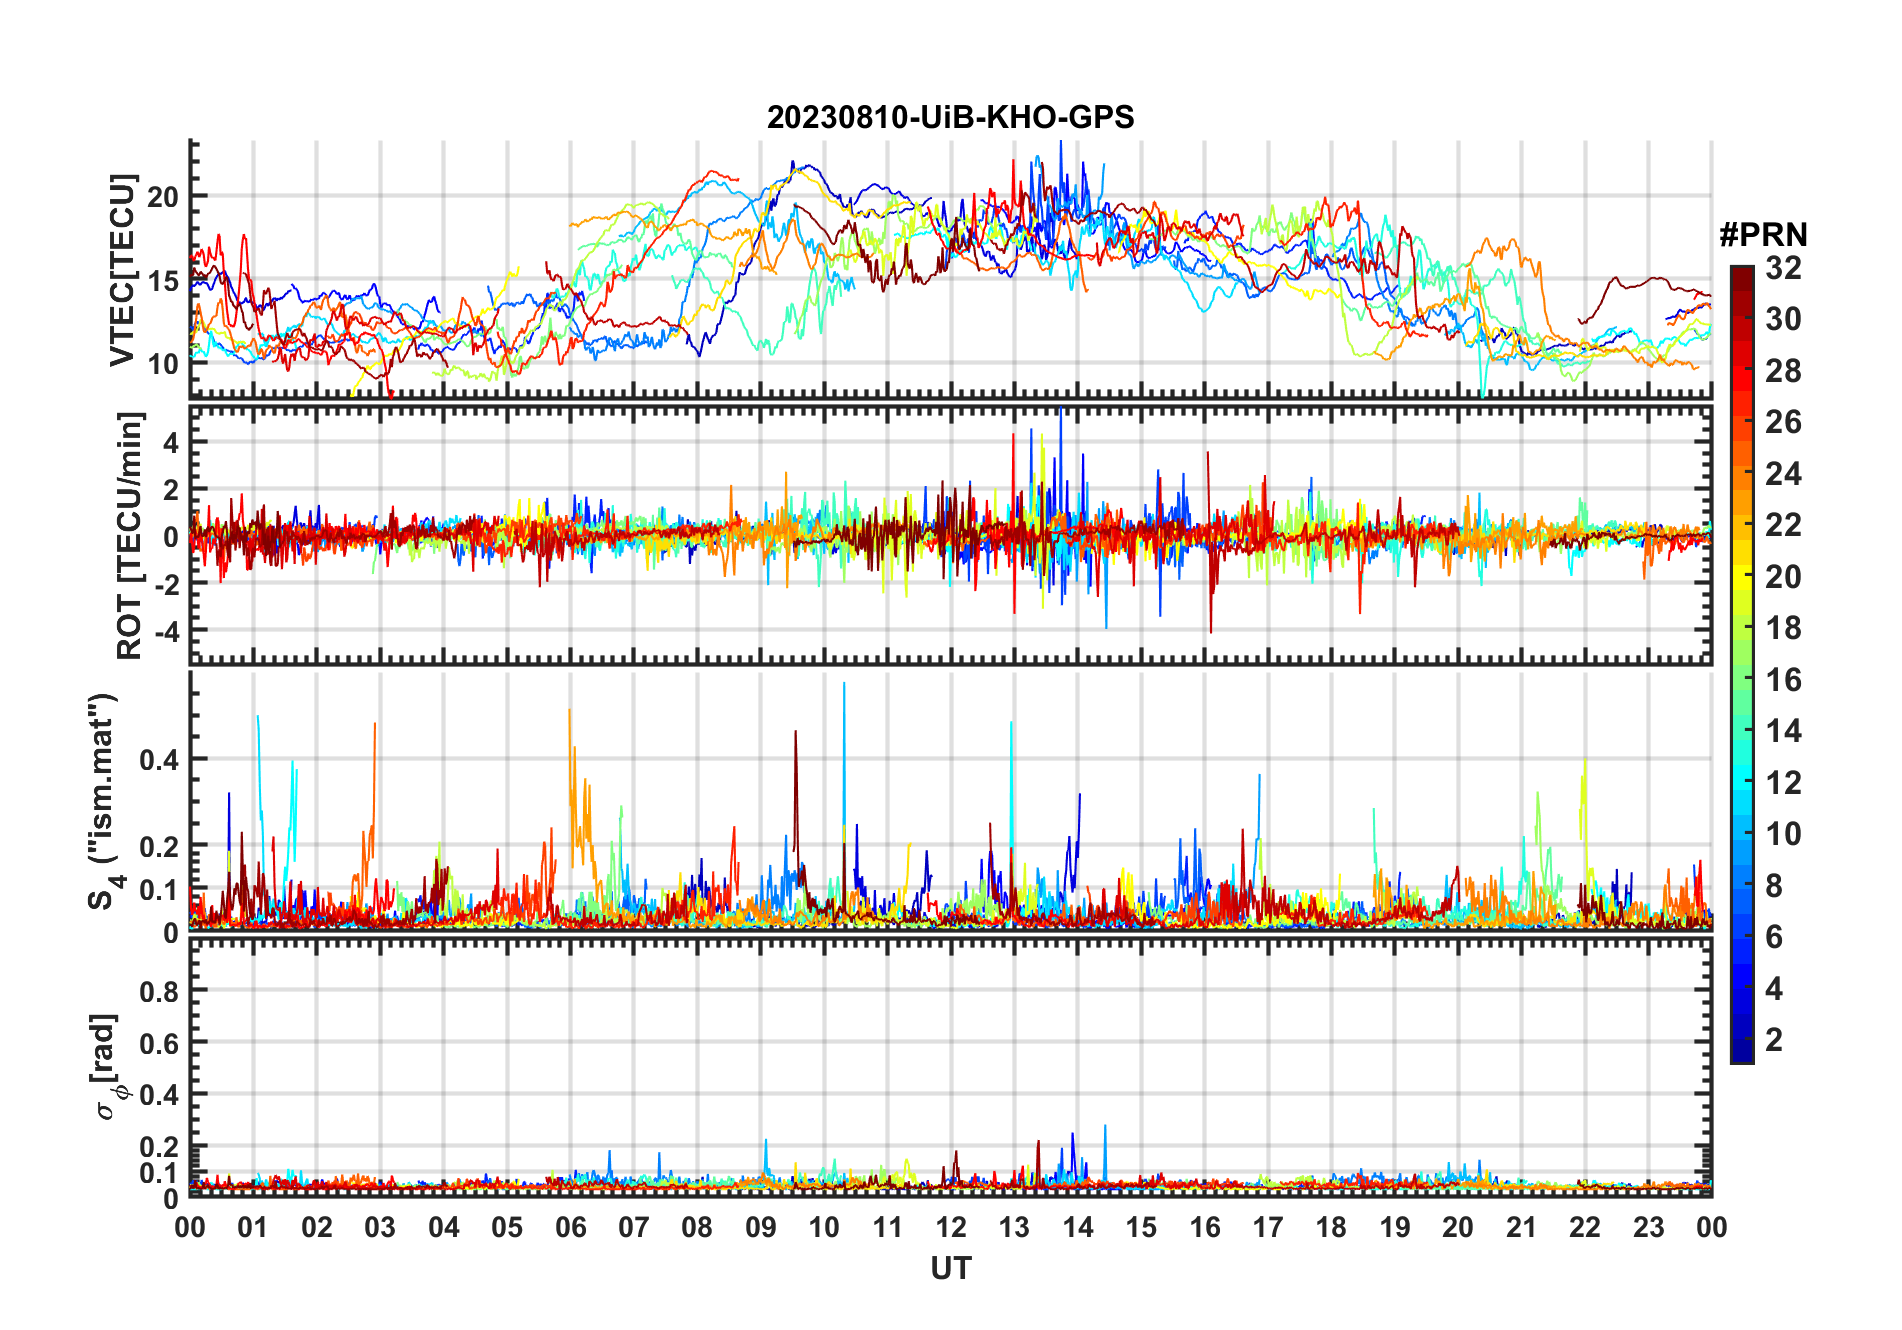Click the 0.4 tick on S4 axis

click(160, 760)
